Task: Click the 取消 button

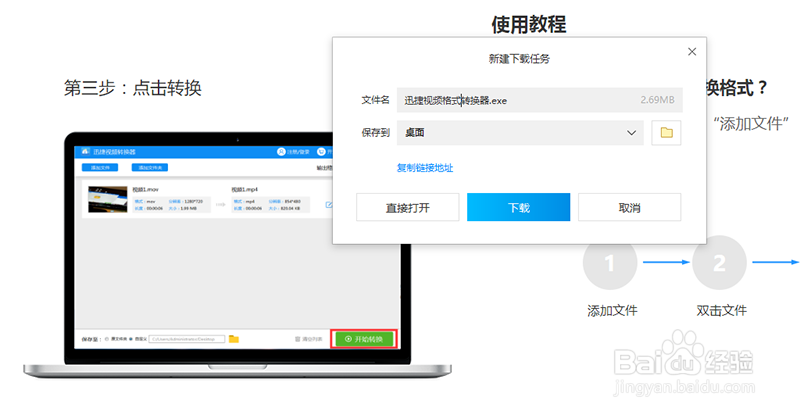Action: pyautogui.click(x=629, y=207)
